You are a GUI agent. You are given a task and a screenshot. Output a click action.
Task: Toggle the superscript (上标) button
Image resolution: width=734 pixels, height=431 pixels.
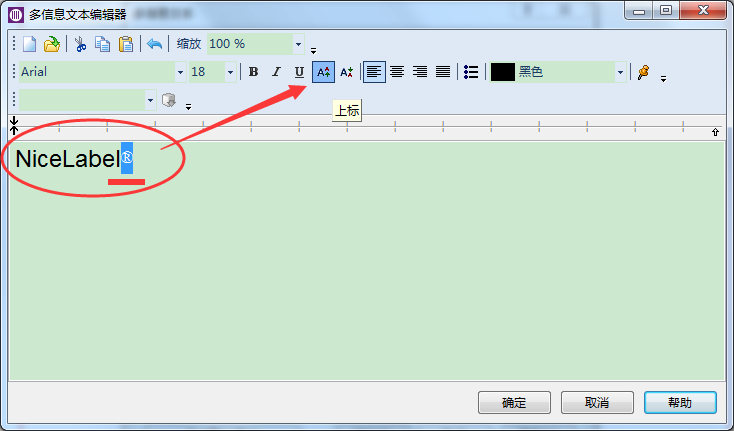pos(323,72)
